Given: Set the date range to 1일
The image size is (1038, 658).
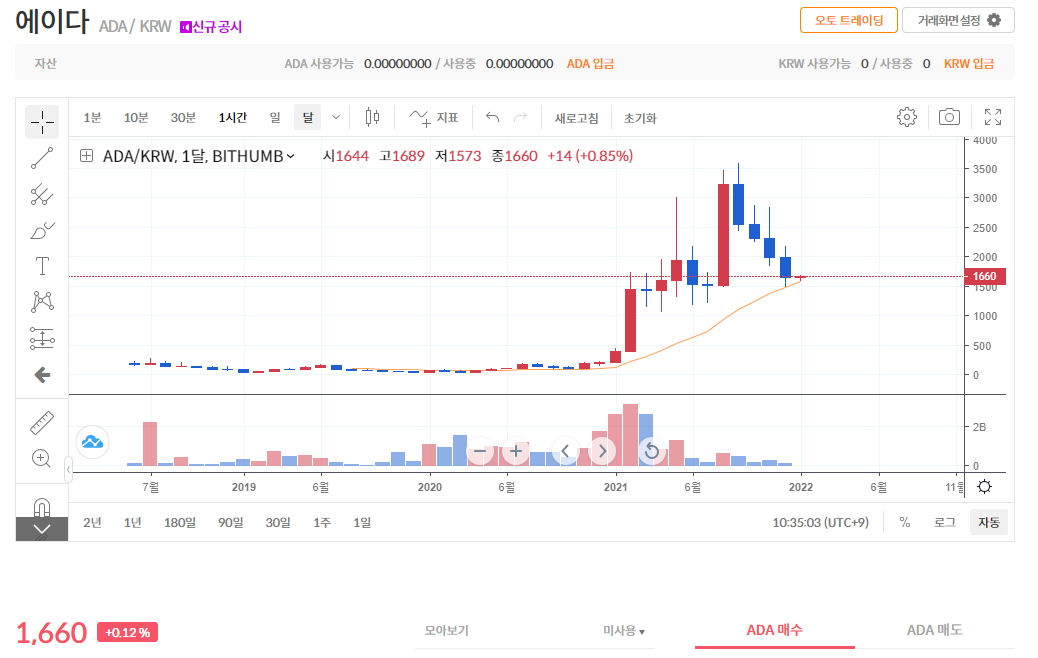Looking at the screenshot, I should [x=361, y=522].
